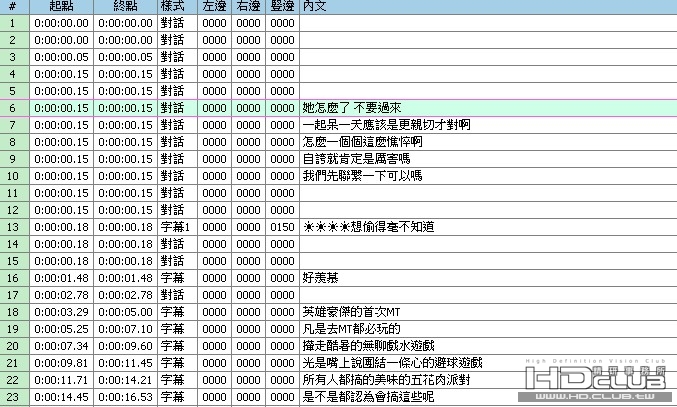Click the 內文 column header
Image resolution: width=677 pixels, height=407 pixels.
(x=488, y=6)
